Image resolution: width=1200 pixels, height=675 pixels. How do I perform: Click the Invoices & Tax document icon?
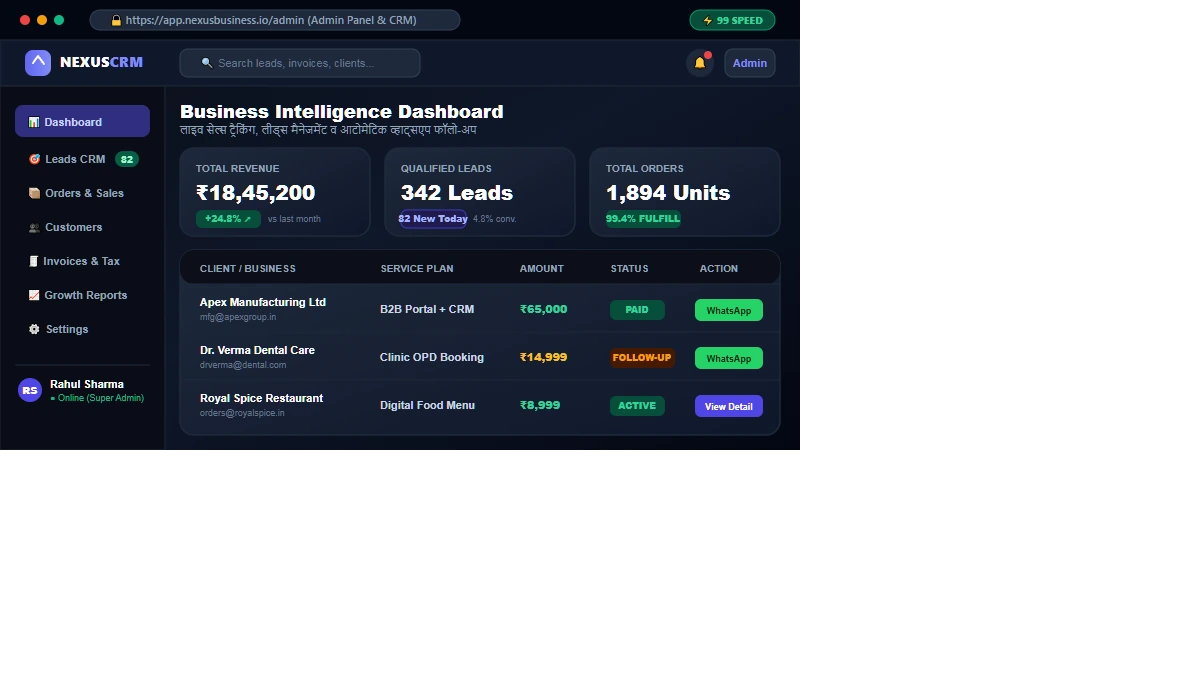(34, 261)
